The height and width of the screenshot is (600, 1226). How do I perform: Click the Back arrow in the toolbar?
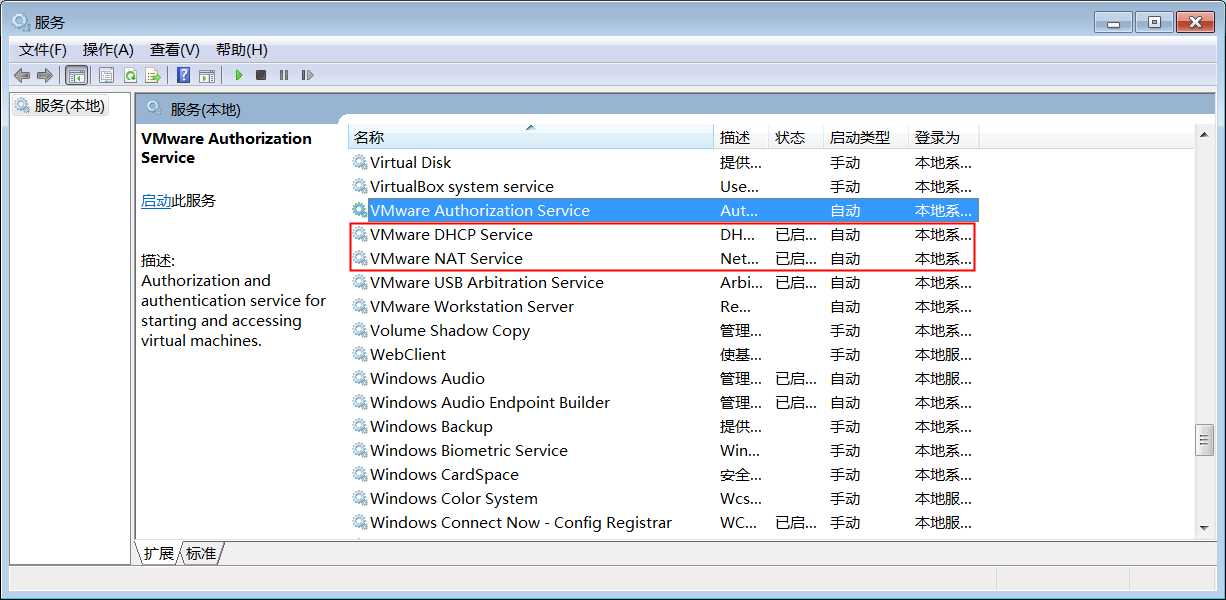pos(21,75)
